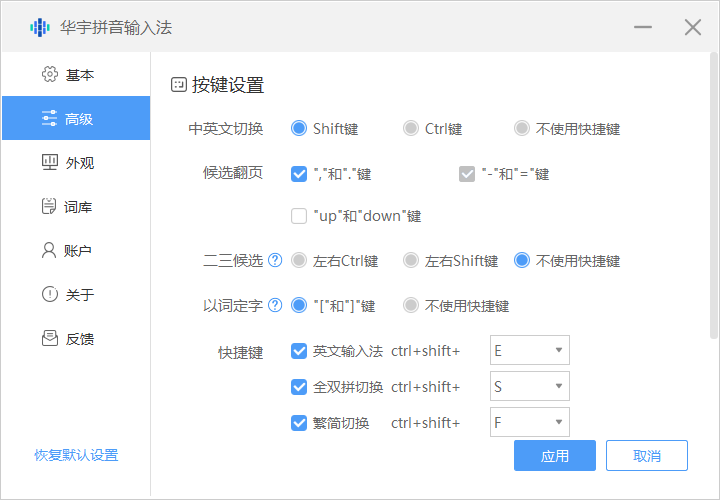The width and height of the screenshot is (720, 500).
Task: Click the vertical scrollbar of settings panel
Action: pyautogui.click(x=712, y=200)
